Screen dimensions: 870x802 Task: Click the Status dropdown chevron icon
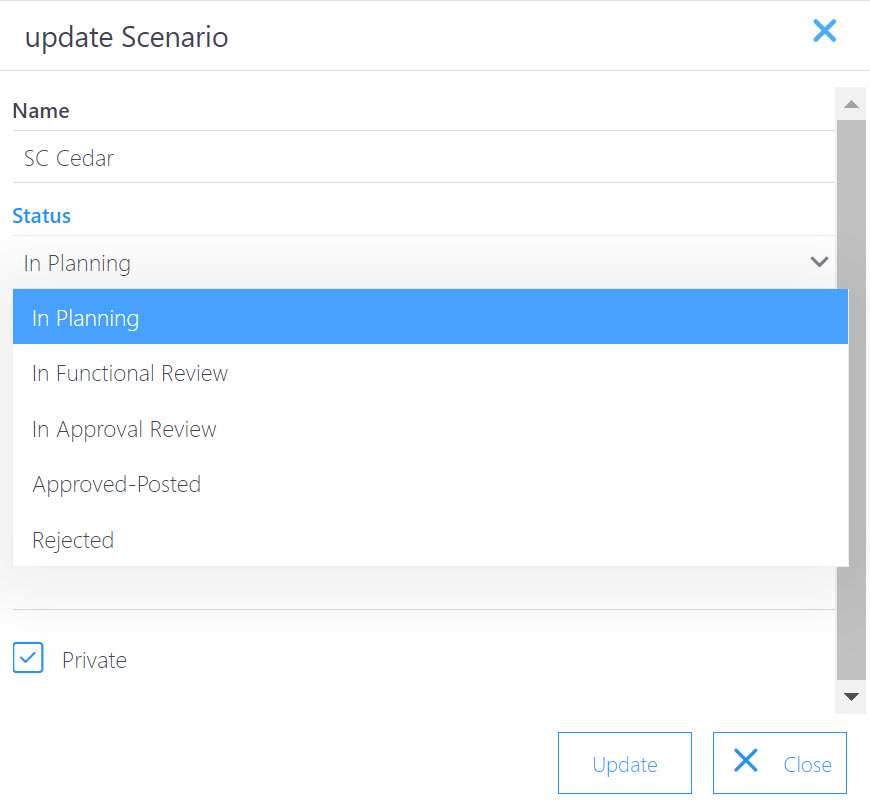coord(819,261)
